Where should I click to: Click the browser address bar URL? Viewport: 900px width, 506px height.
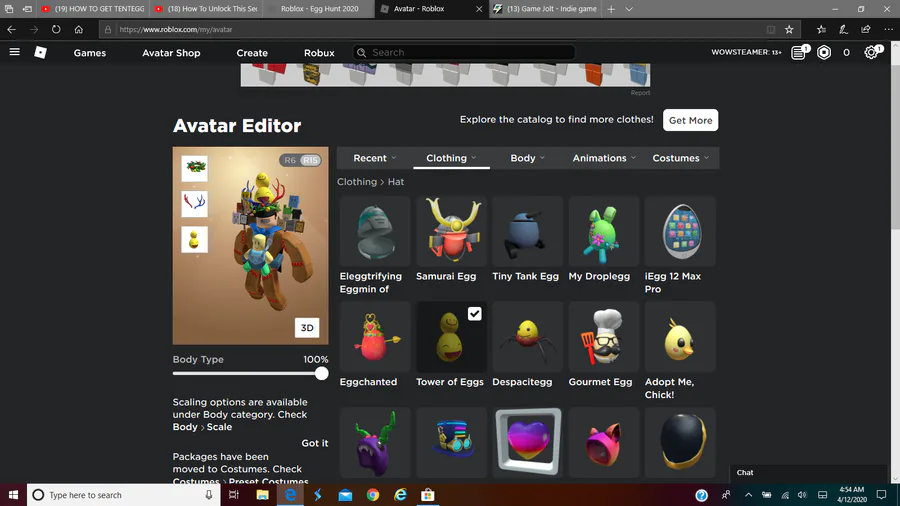[176, 29]
